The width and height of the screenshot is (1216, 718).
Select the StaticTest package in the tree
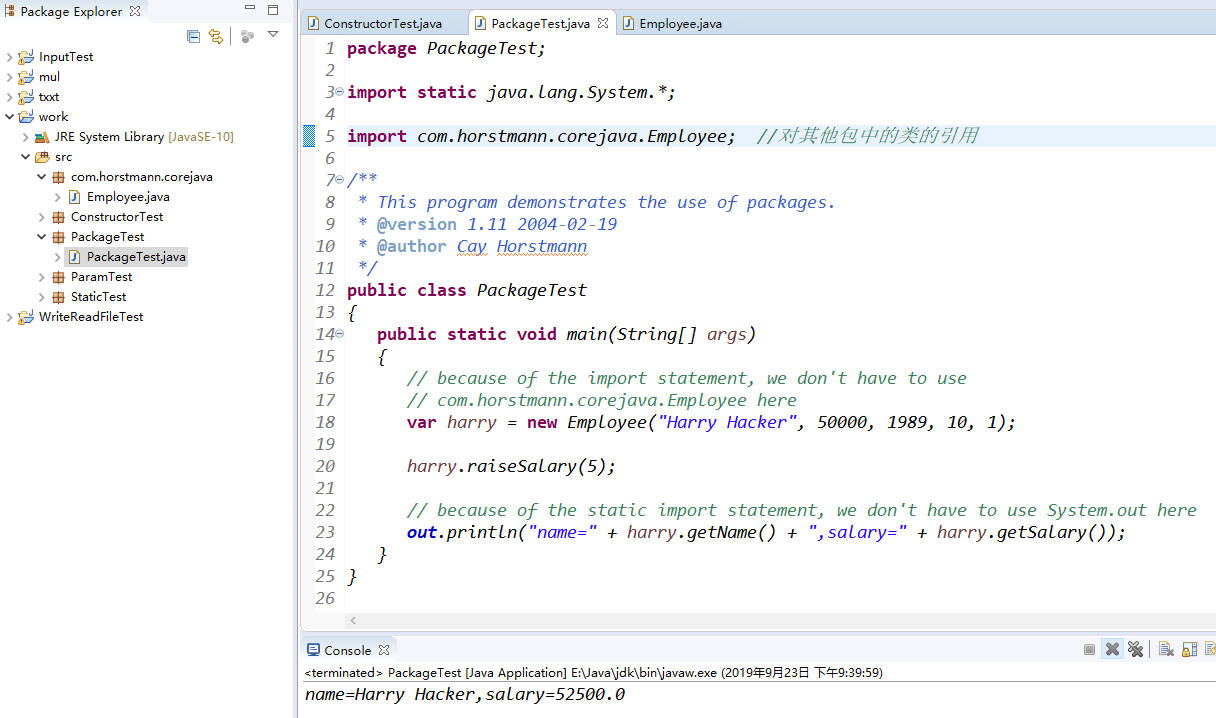tap(98, 297)
